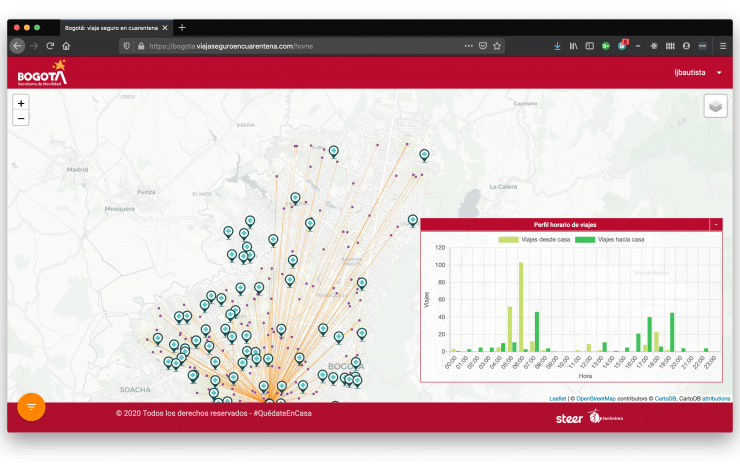The height and width of the screenshot is (470, 740).
Task: Click the map marker near La Calera
Action: 424,155
